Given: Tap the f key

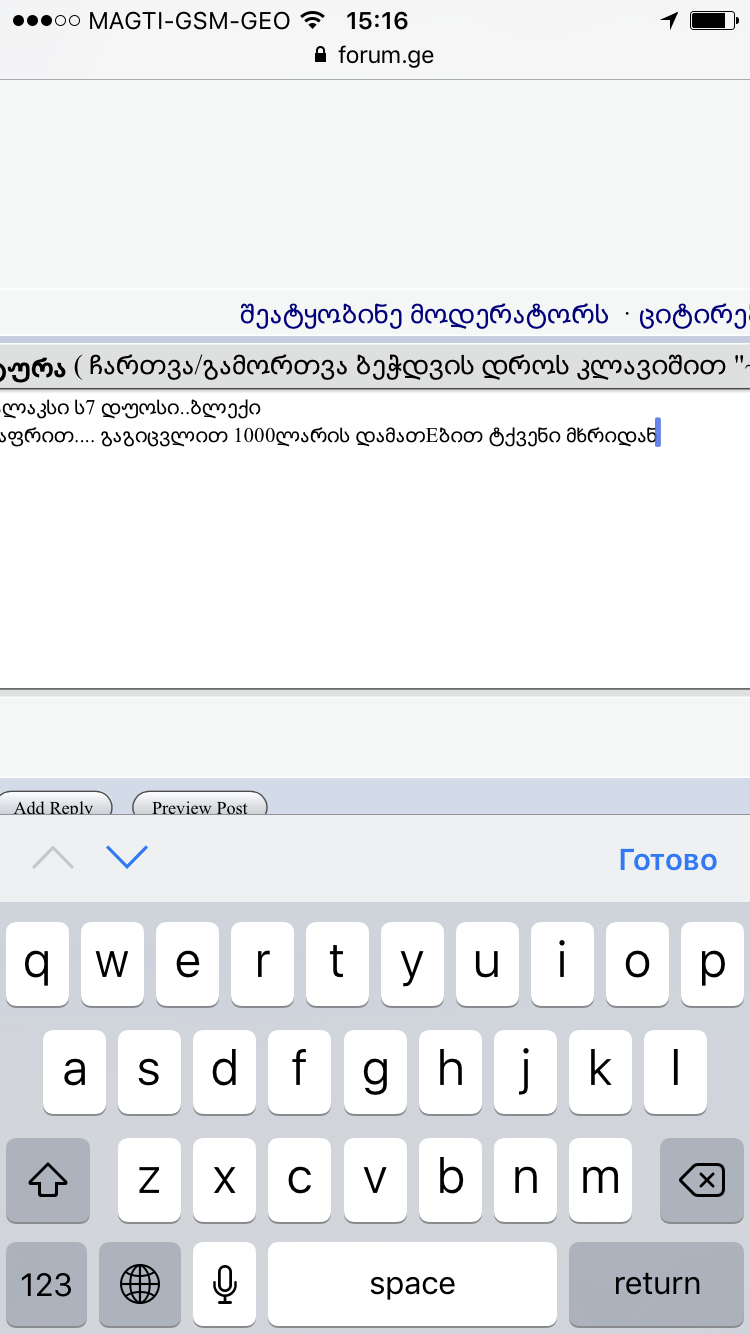Looking at the screenshot, I should [x=300, y=1072].
